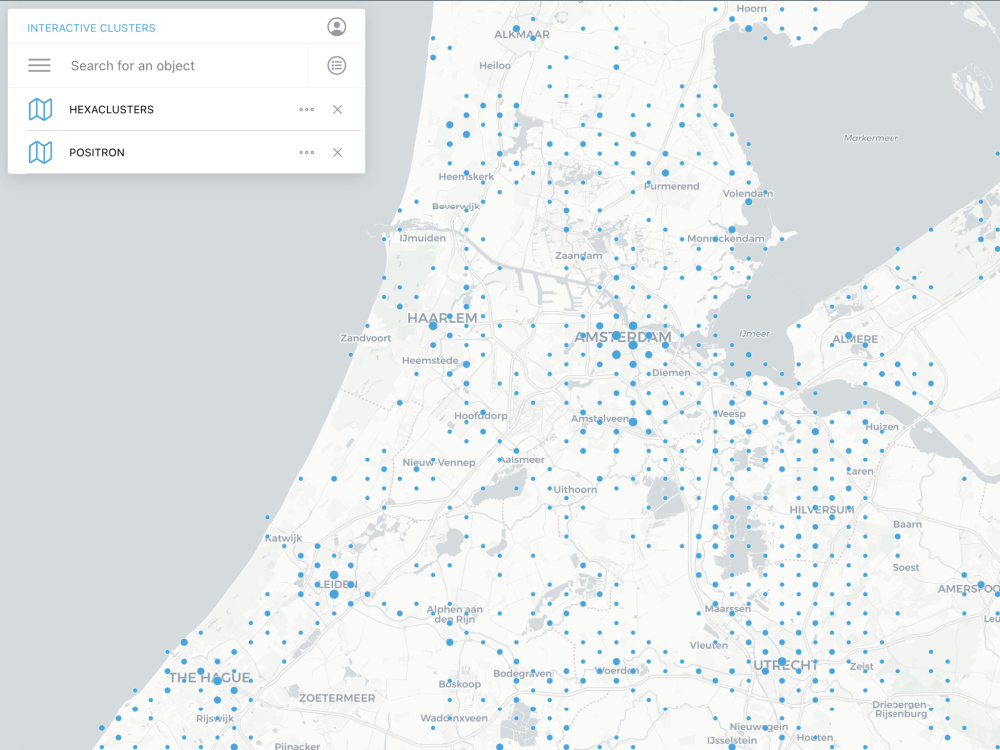Click the Bodegraven map label
This screenshot has width=1000, height=750.
coord(522,673)
